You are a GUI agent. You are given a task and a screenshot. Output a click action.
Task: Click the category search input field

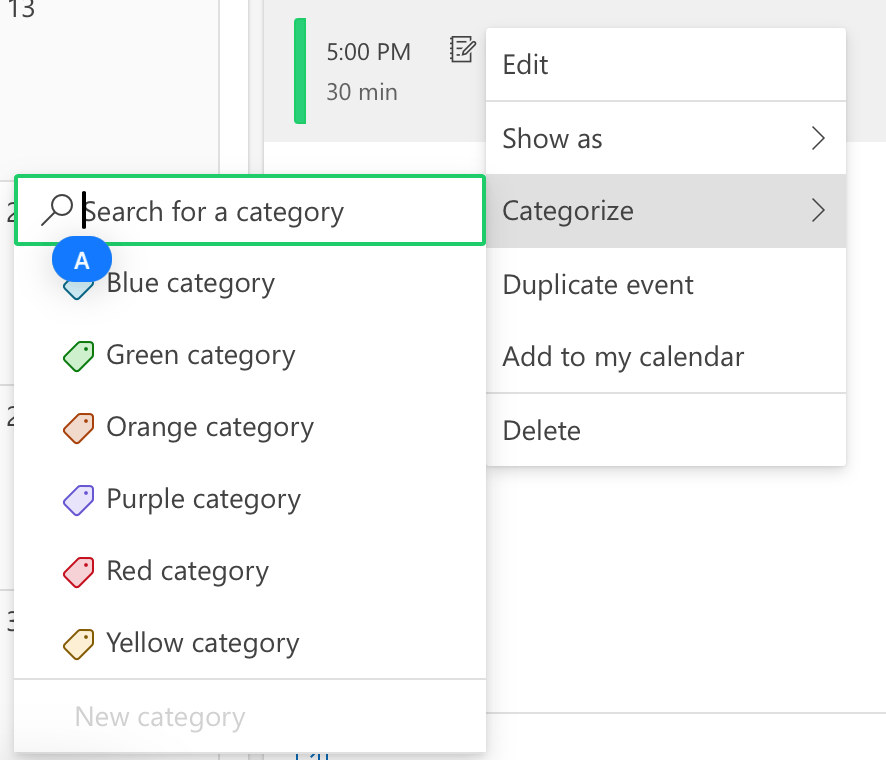[250, 210]
